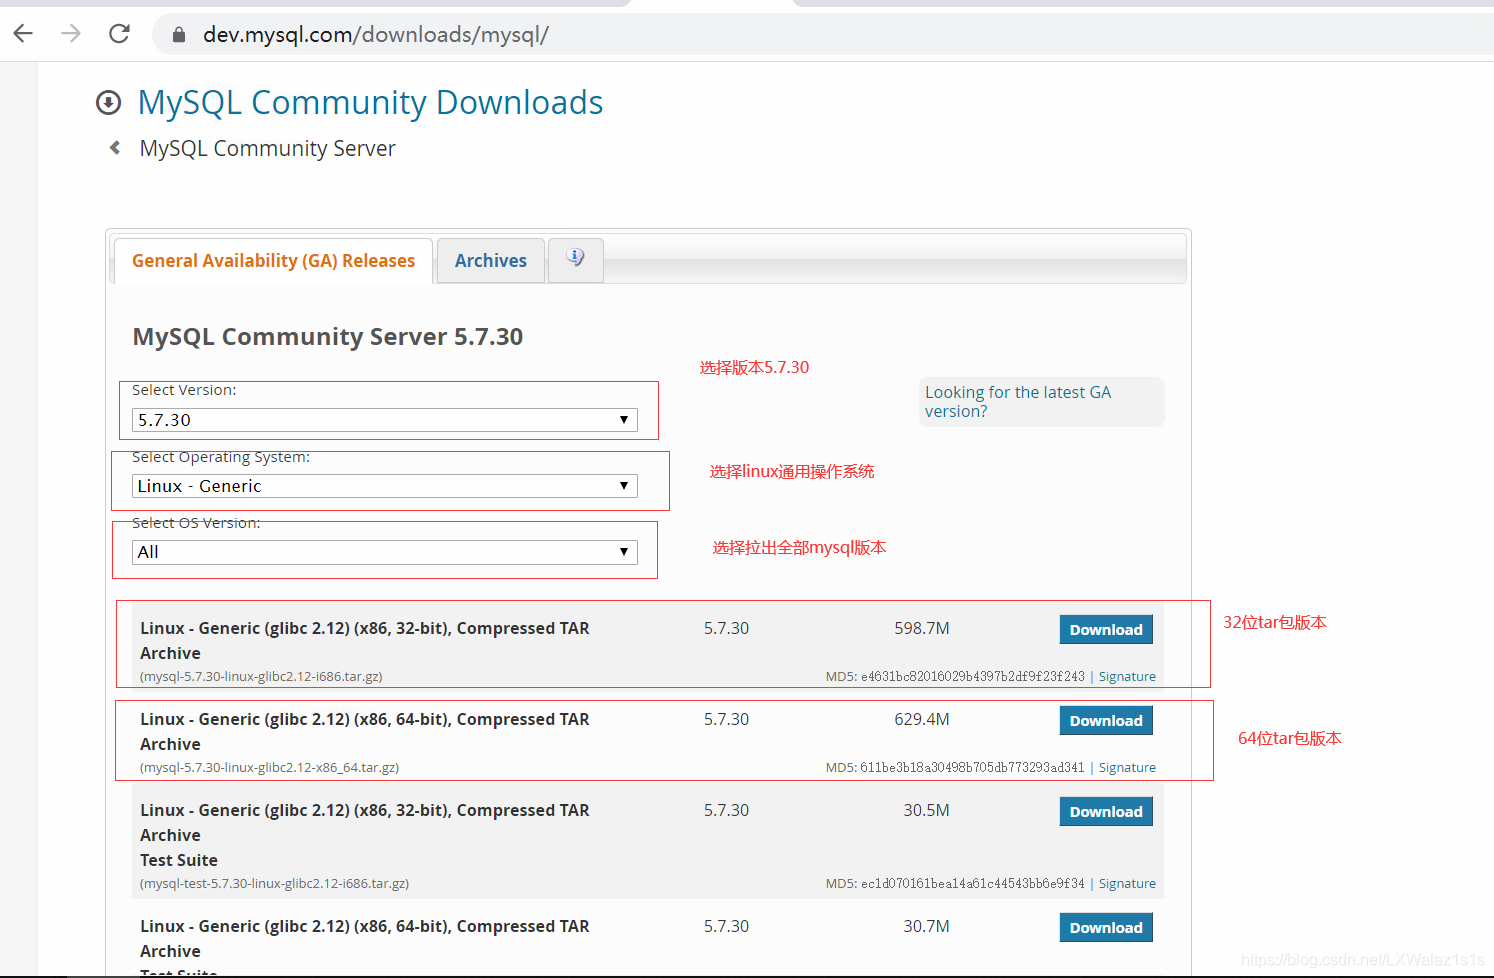Click the 32-bit Test Suite package title
The height and width of the screenshot is (978, 1494).
click(365, 835)
